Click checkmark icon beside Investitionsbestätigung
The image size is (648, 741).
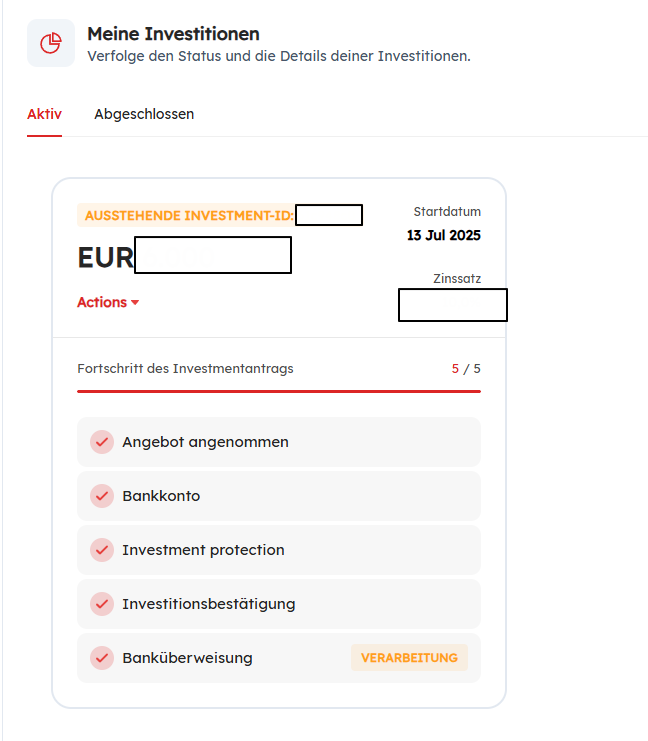[x=101, y=604]
